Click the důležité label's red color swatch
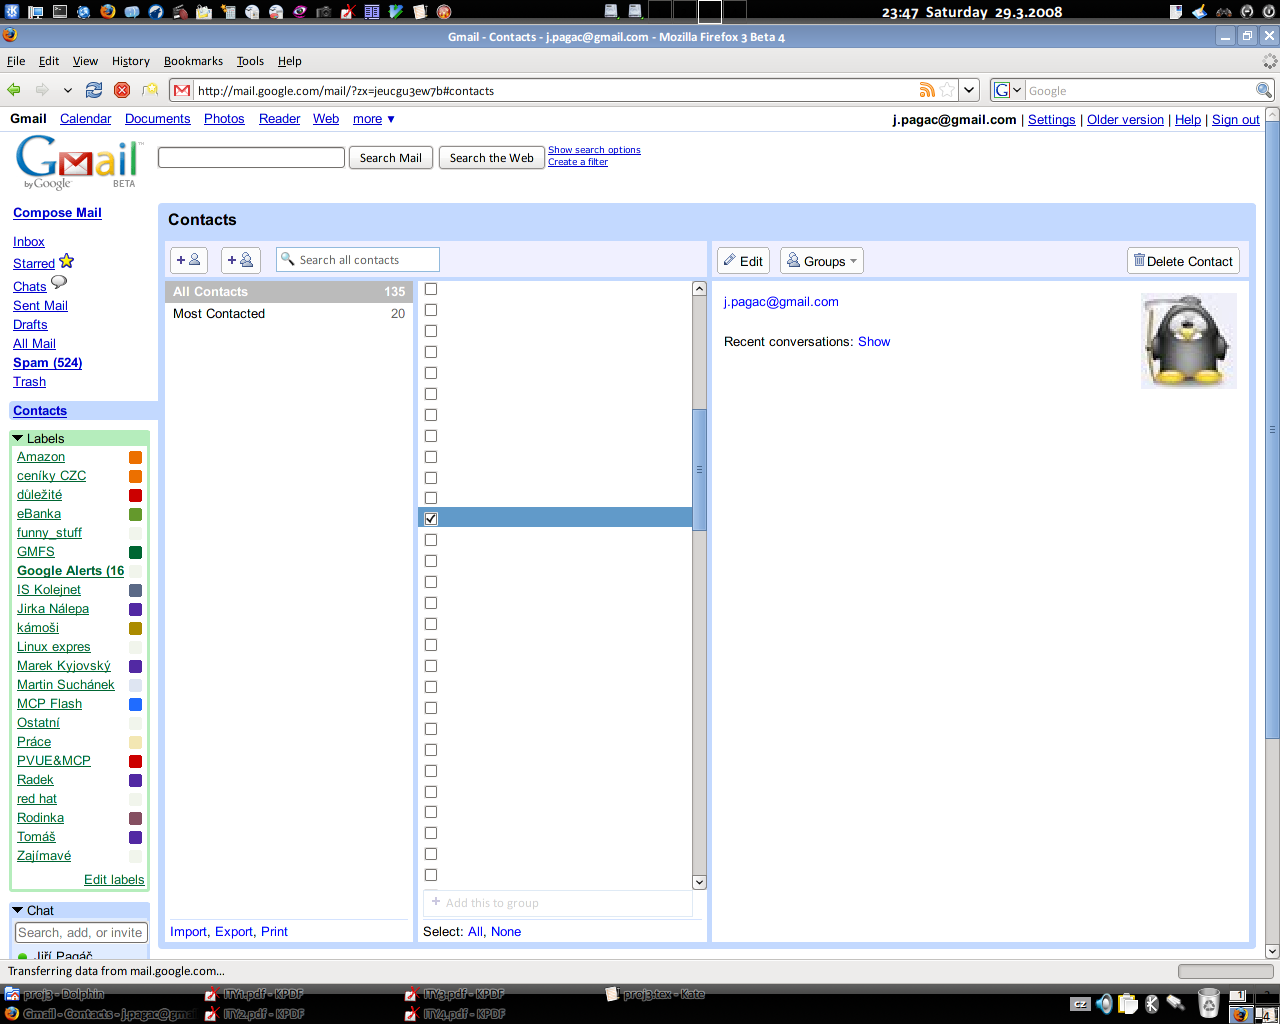This screenshot has width=1280, height=1024. [136, 496]
